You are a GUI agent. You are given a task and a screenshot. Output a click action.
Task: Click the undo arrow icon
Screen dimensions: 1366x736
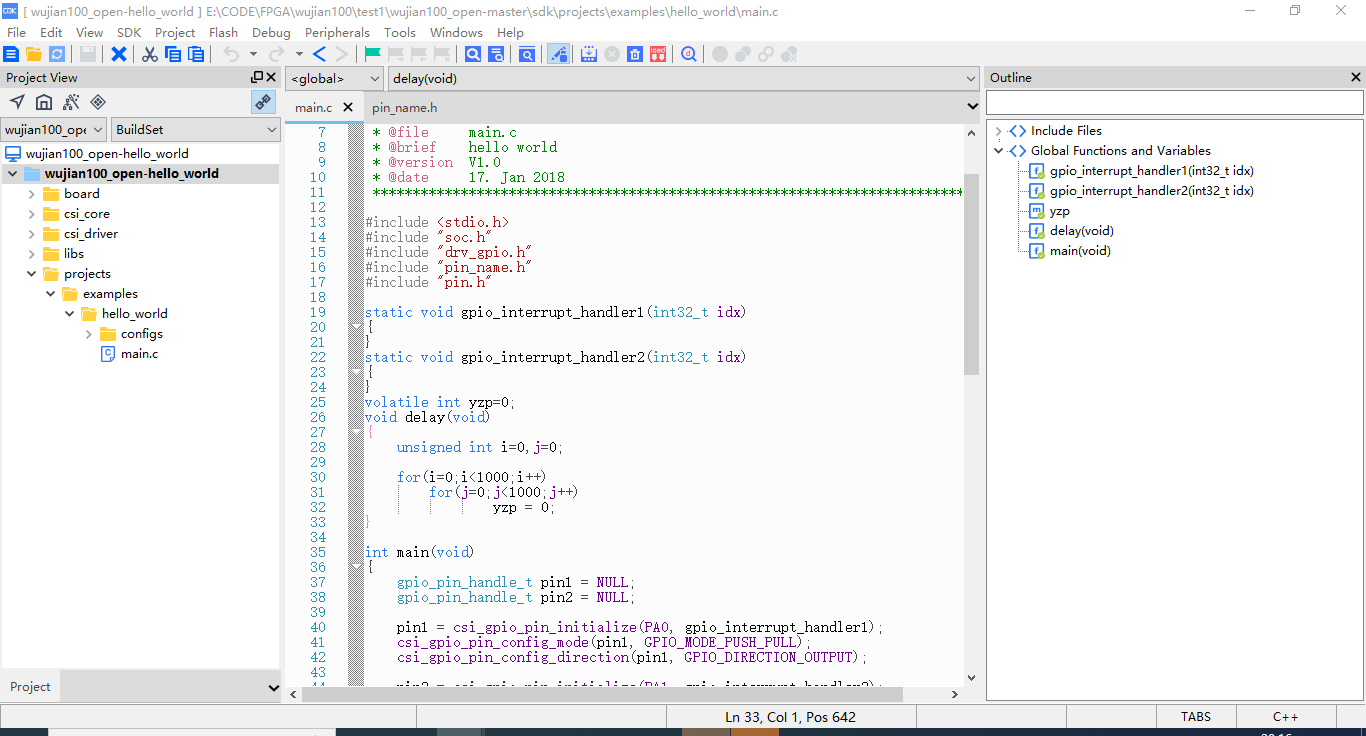231,54
